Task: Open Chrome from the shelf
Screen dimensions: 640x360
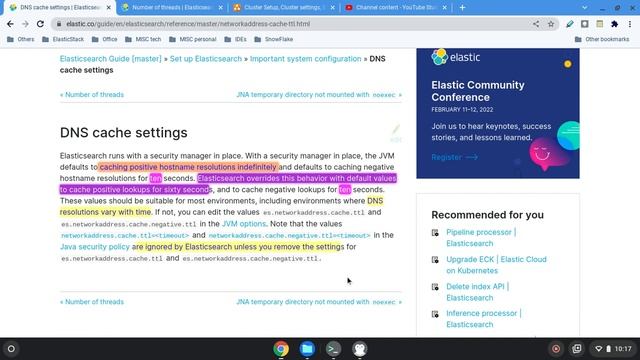Action: point(281,349)
